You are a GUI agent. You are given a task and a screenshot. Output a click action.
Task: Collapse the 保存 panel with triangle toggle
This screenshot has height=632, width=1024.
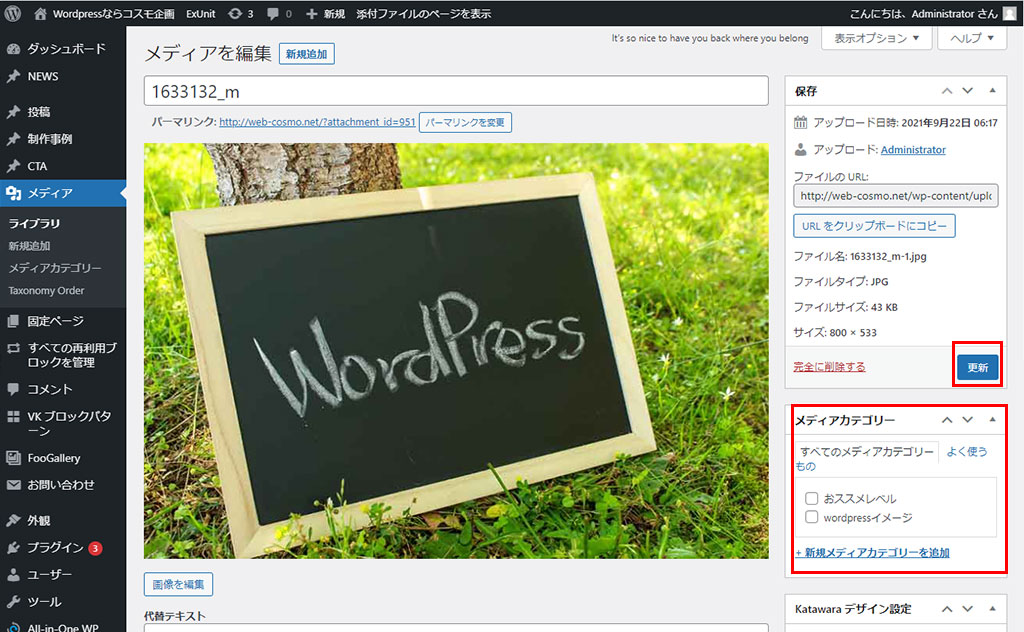pos(992,91)
